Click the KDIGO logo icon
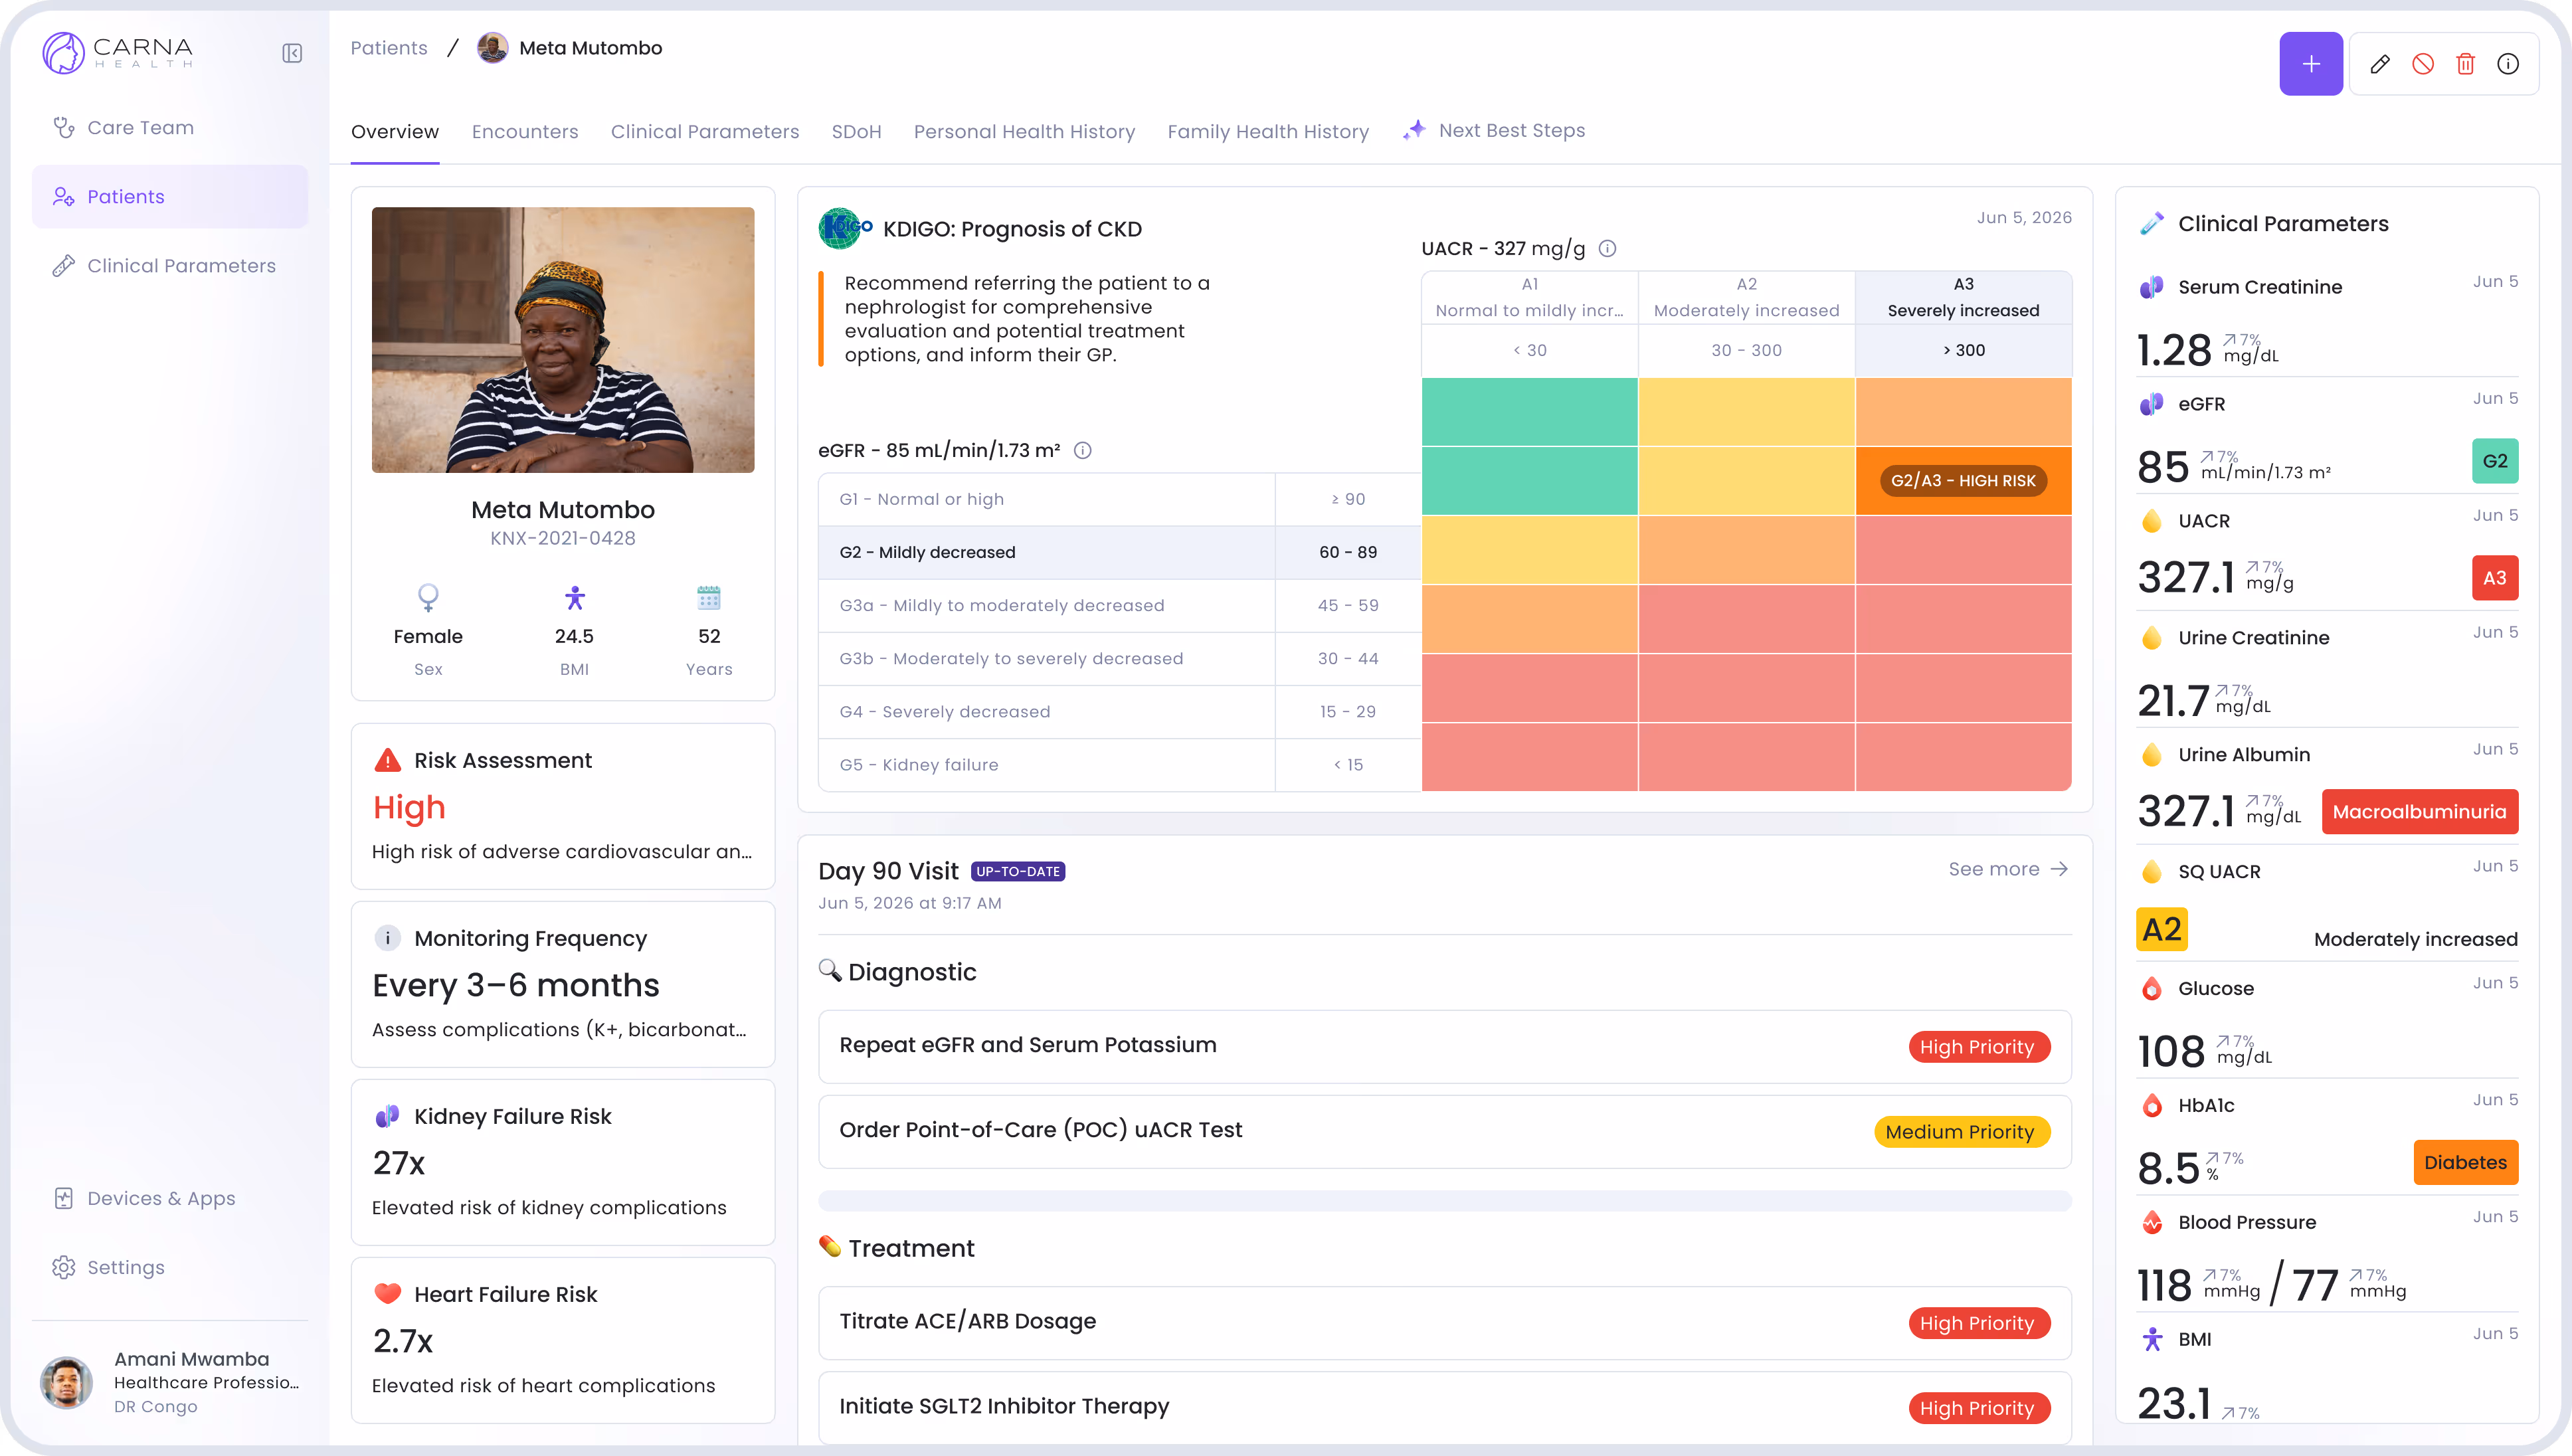 (x=845, y=228)
